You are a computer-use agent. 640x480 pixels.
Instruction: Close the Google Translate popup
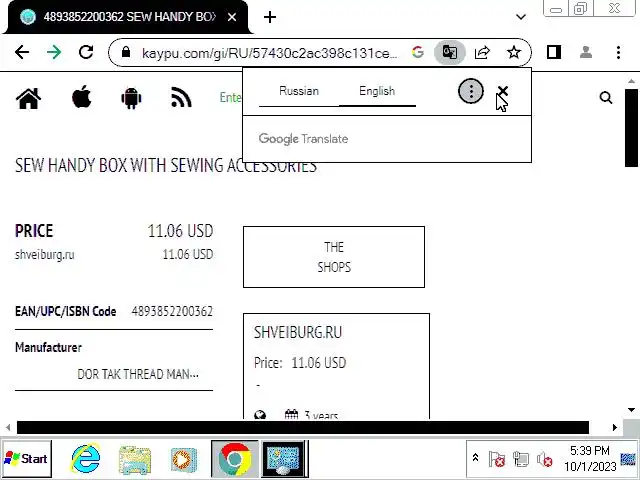(503, 91)
